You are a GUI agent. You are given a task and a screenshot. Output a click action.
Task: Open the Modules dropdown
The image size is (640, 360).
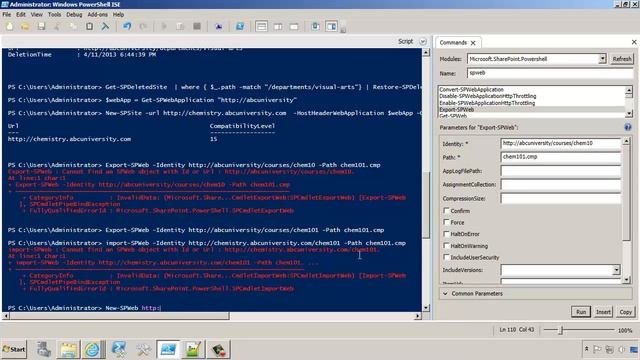(602, 59)
